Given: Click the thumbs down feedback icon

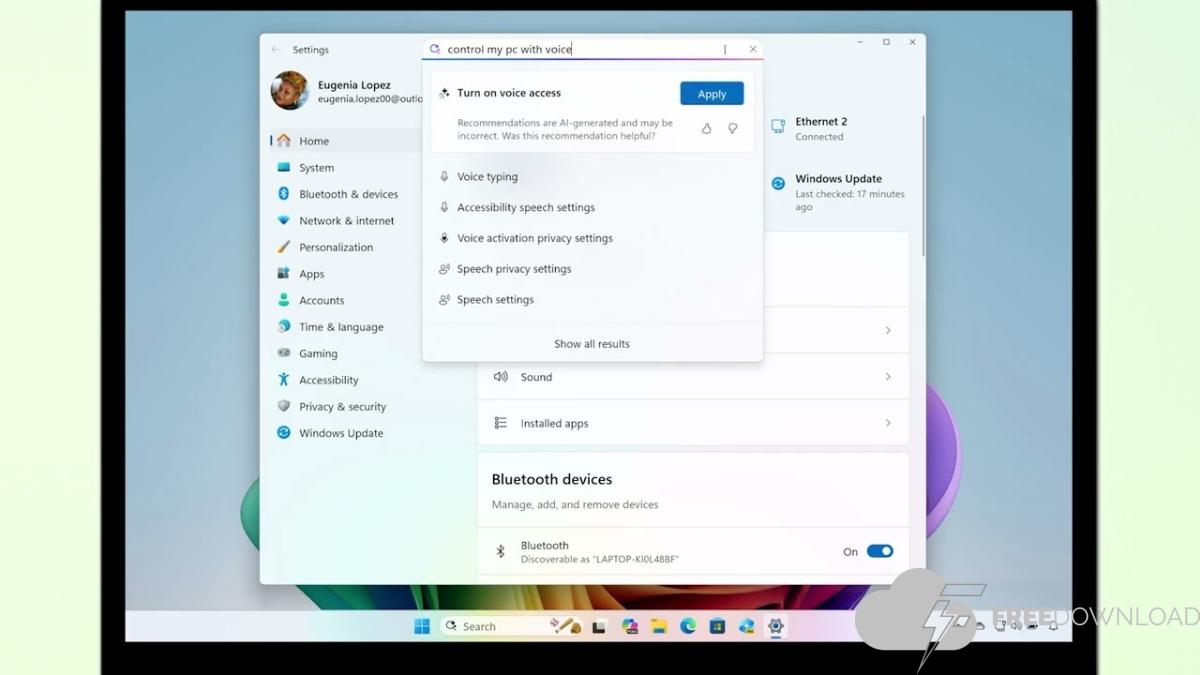Looking at the screenshot, I should (733, 129).
